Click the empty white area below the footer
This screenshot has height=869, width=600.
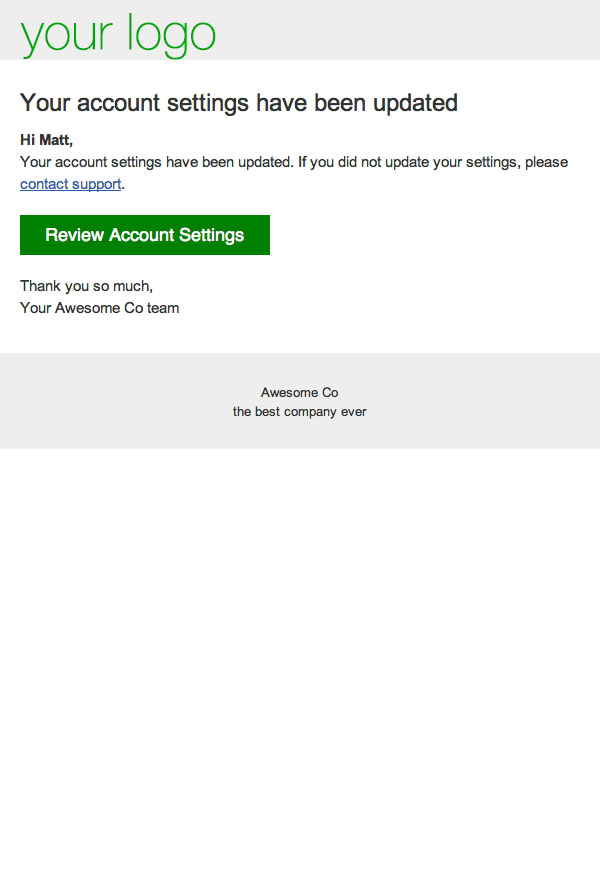[x=300, y=650]
